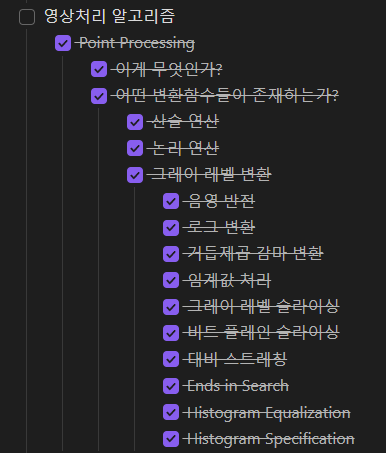Uncheck the 논리 연산 checkbox
The image size is (386, 453).
click(x=135, y=148)
